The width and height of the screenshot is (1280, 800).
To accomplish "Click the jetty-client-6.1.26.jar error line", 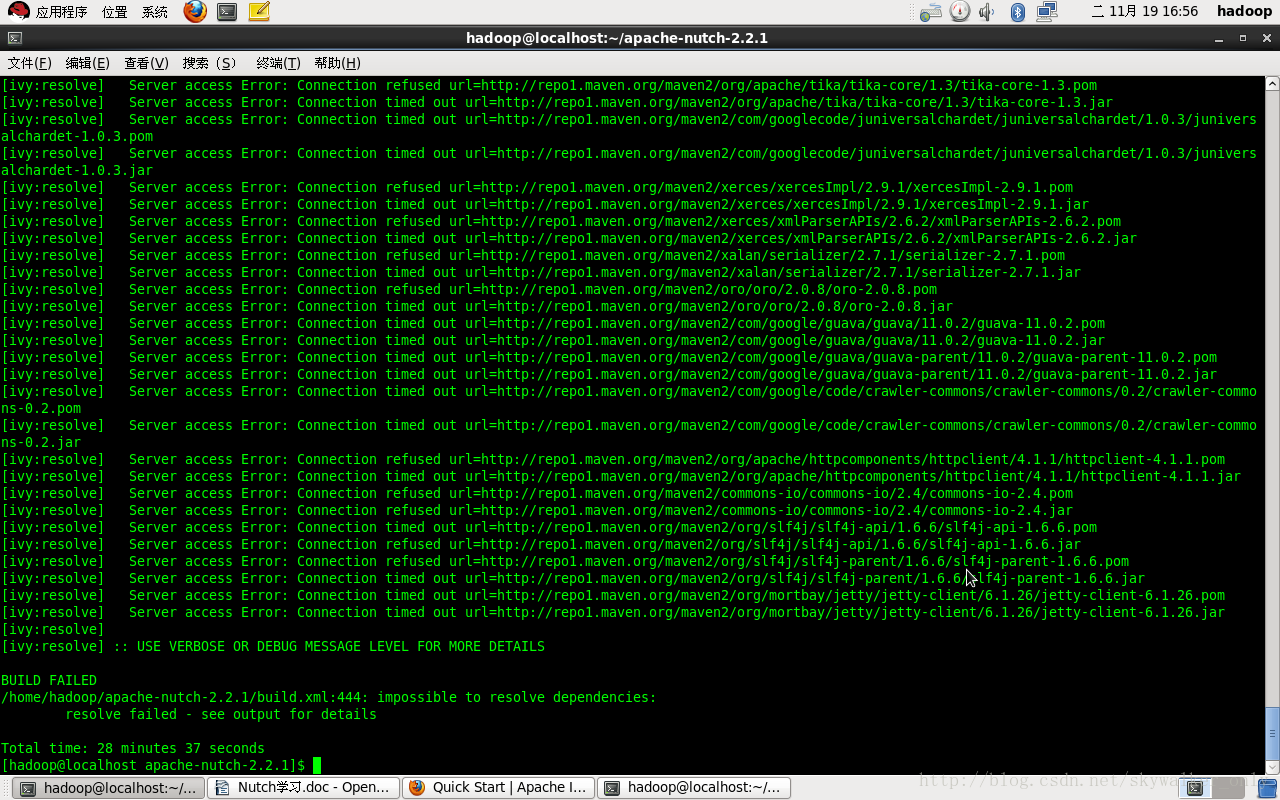I will pos(613,613).
